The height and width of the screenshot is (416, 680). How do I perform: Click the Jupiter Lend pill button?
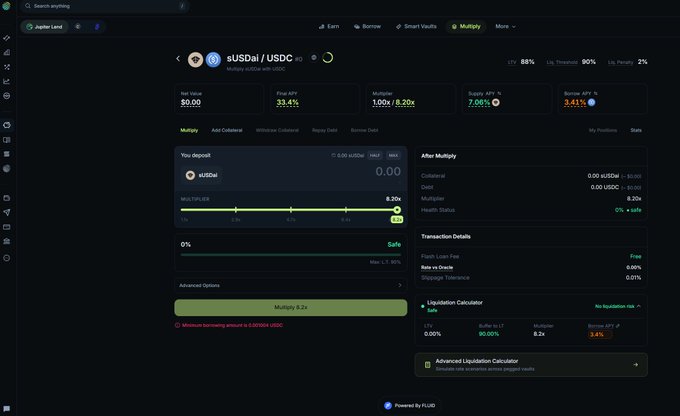pos(45,26)
